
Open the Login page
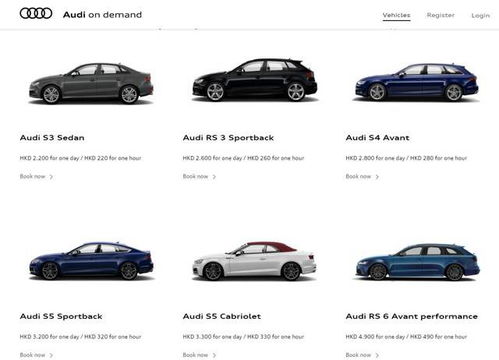tap(480, 15)
